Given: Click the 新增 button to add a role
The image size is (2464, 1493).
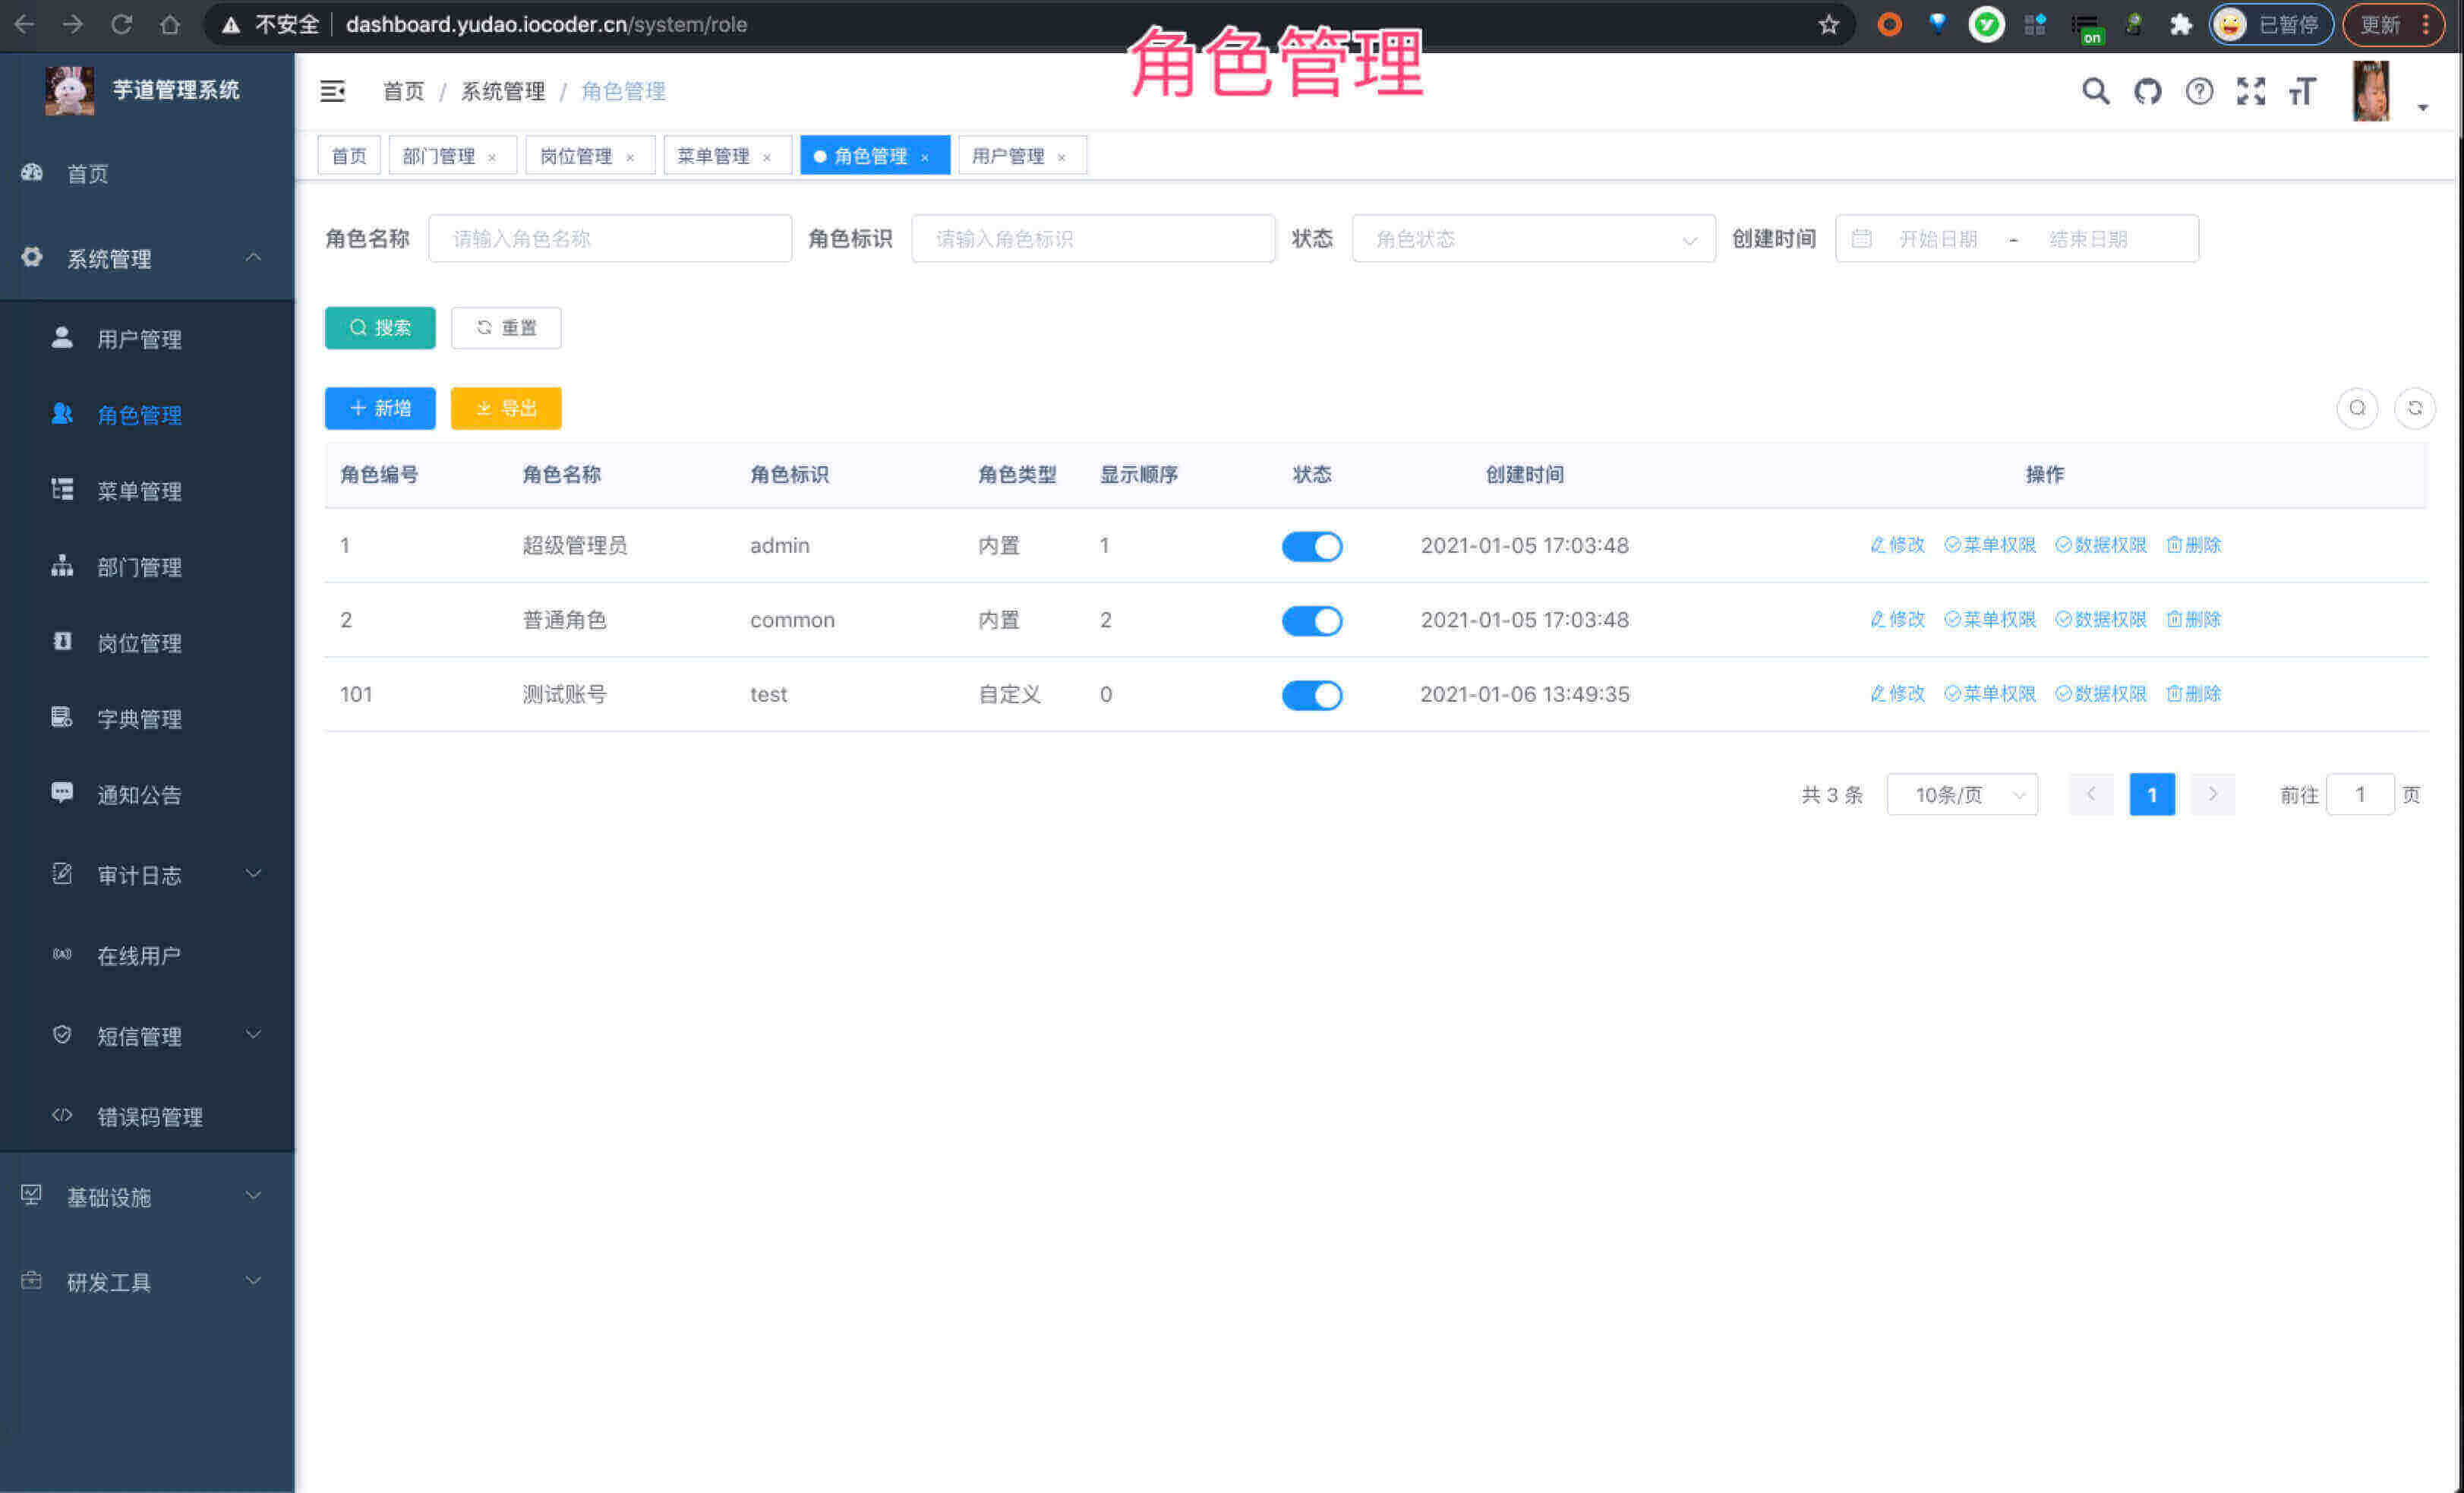Looking at the screenshot, I should click(380, 408).
